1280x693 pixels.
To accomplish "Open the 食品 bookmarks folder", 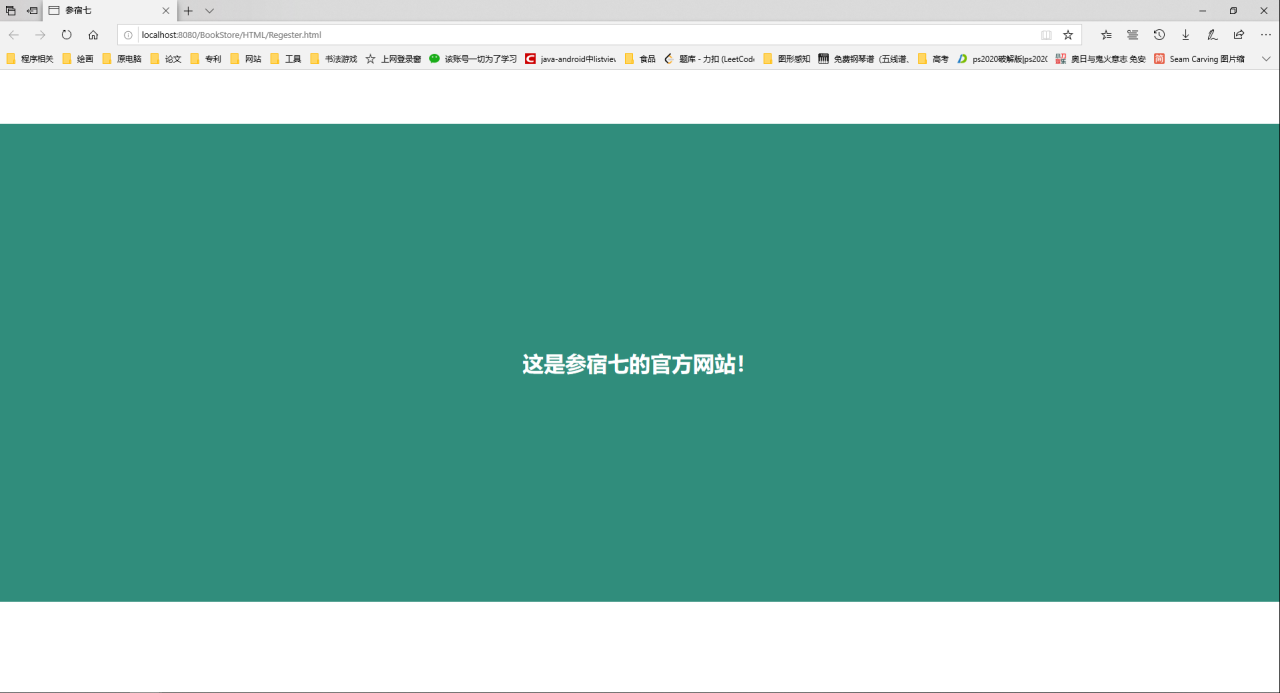I will [x=641, y=59].
